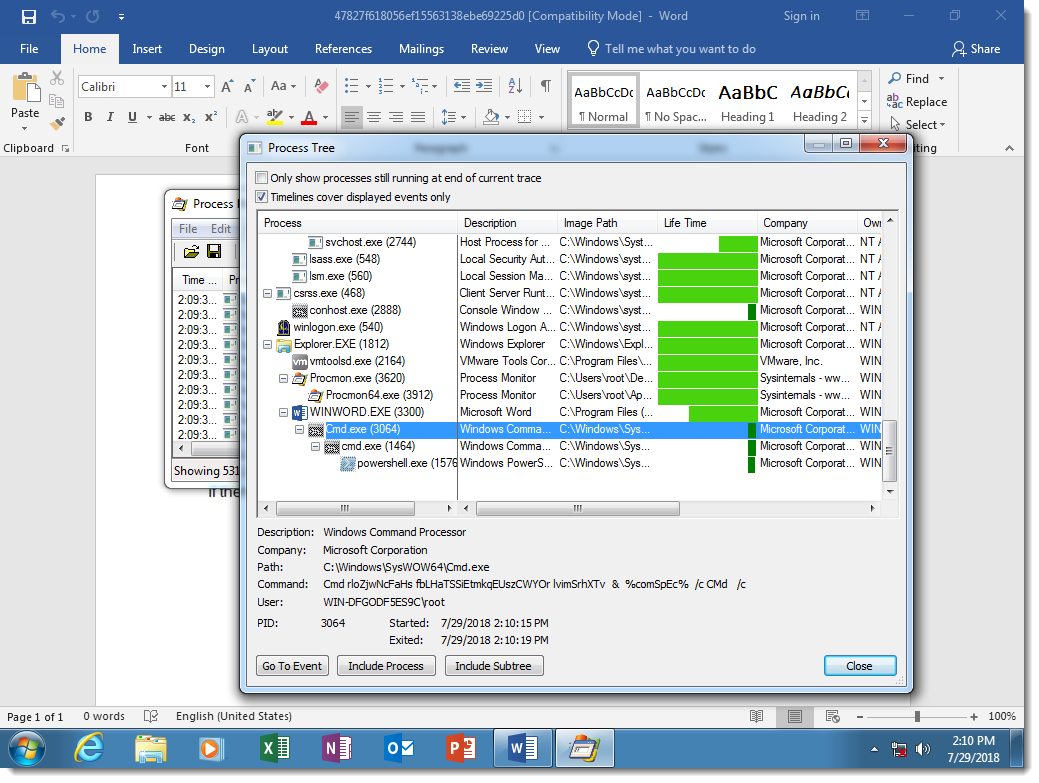Click the Share button
1039x783 pixels.
tap(976, 49)
